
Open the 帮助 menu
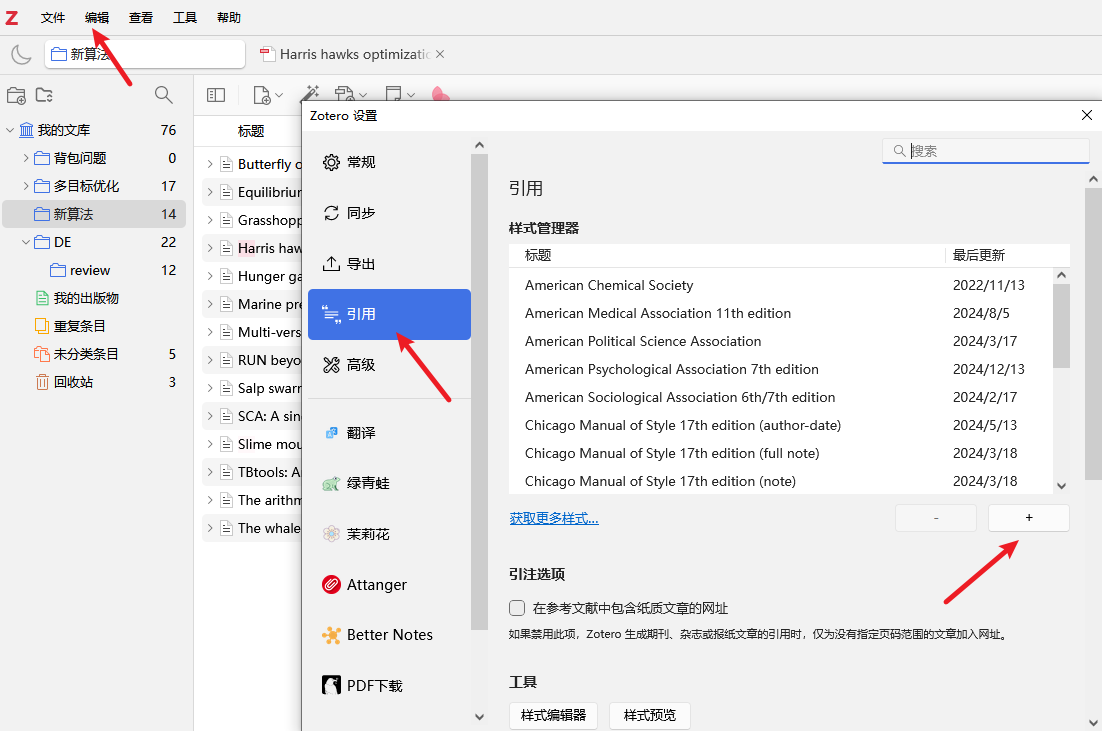click(229, 18)
